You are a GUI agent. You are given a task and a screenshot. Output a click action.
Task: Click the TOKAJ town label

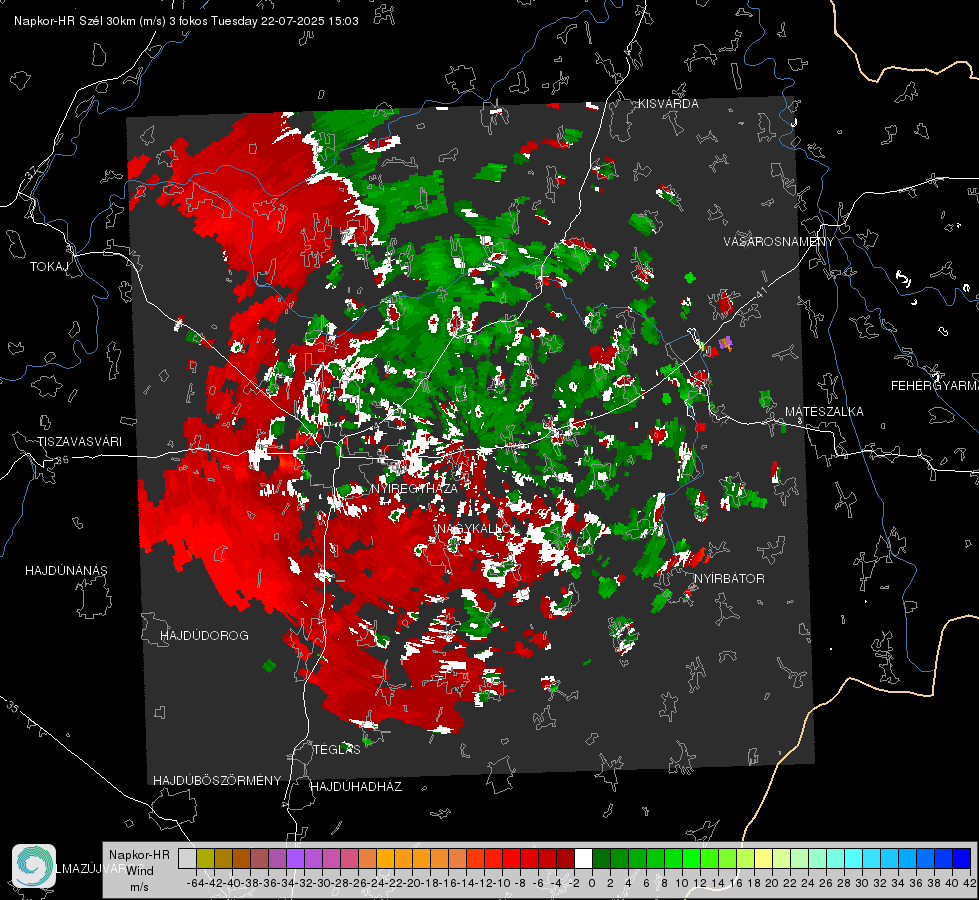pos(49,267)
